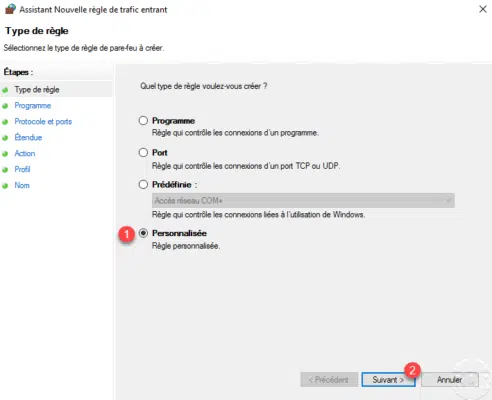Select the Personnalisée radio button
The image size is (492, 400).
[143, 233]
